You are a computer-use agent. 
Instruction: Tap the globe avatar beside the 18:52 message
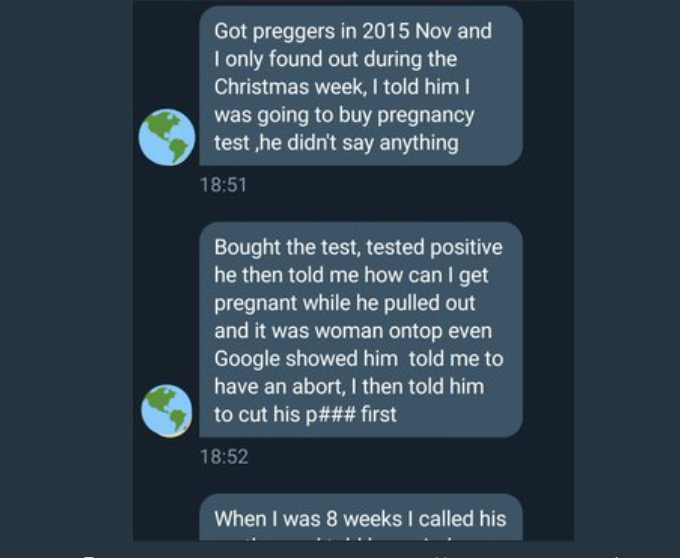167,411
